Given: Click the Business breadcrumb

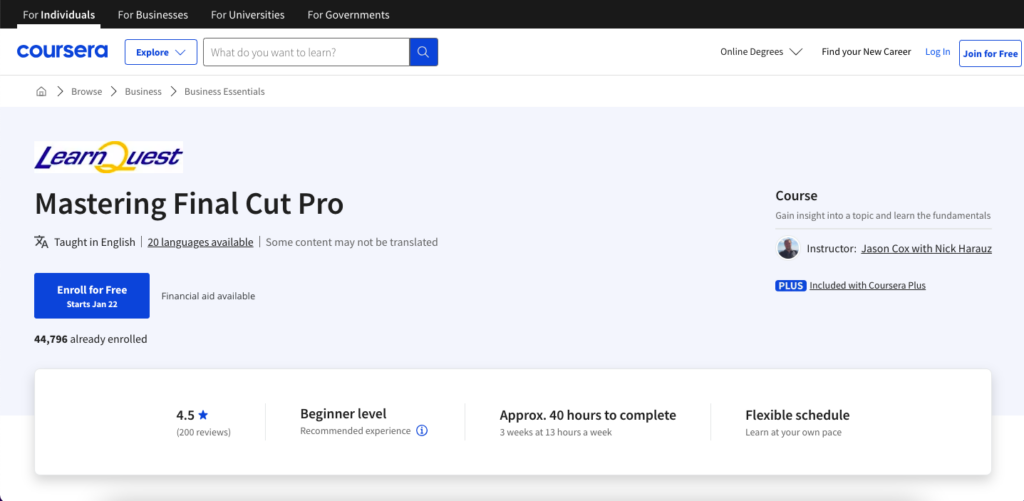Looking at the screenshot, I should click(x=143, y=91).
